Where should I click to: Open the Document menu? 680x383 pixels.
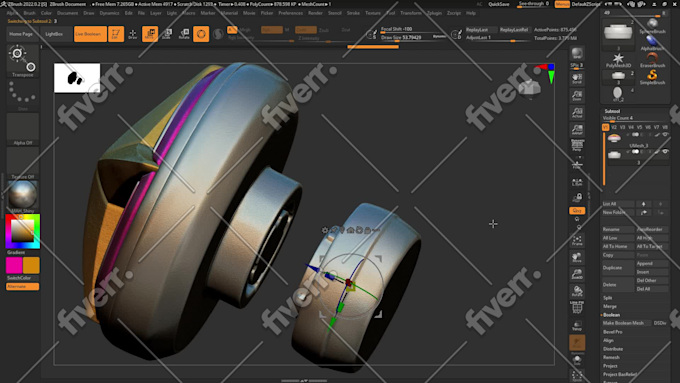point(67,13)
